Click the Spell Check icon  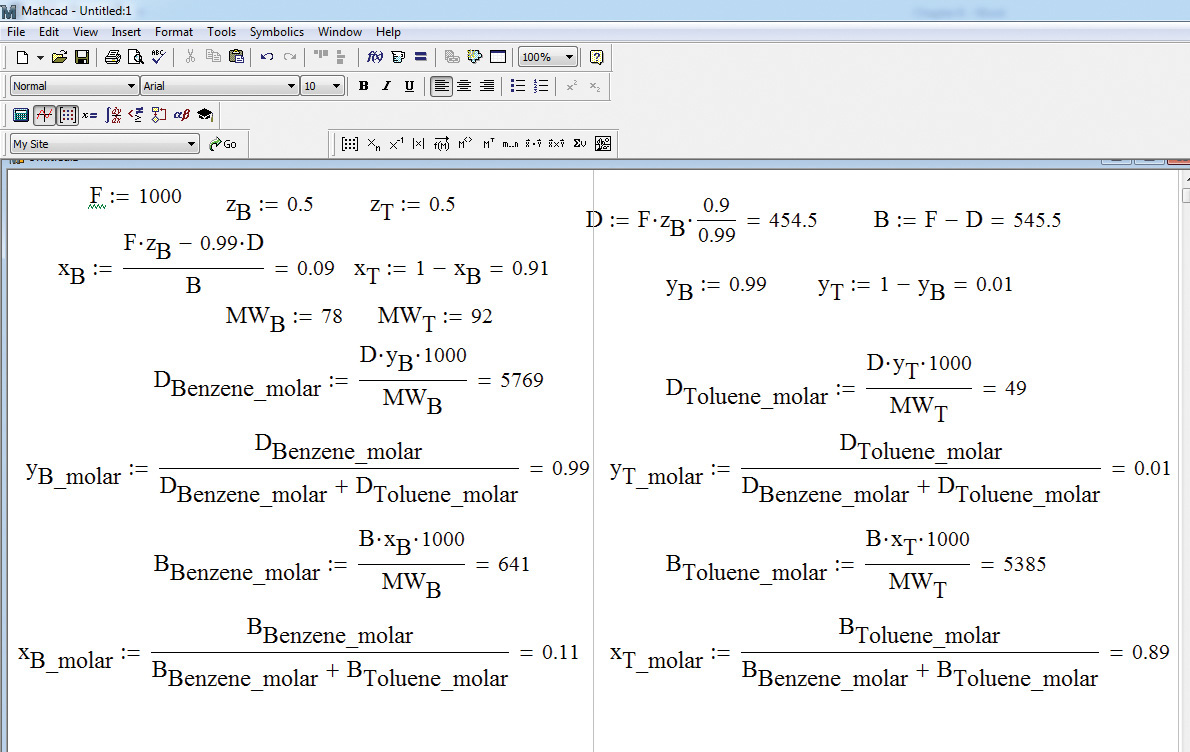pyautogui.click(x=158, y=57)
